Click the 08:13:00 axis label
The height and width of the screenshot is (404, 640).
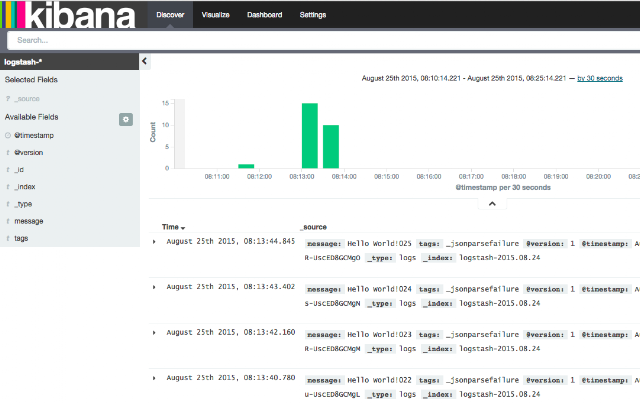click(x=302, y=177)
